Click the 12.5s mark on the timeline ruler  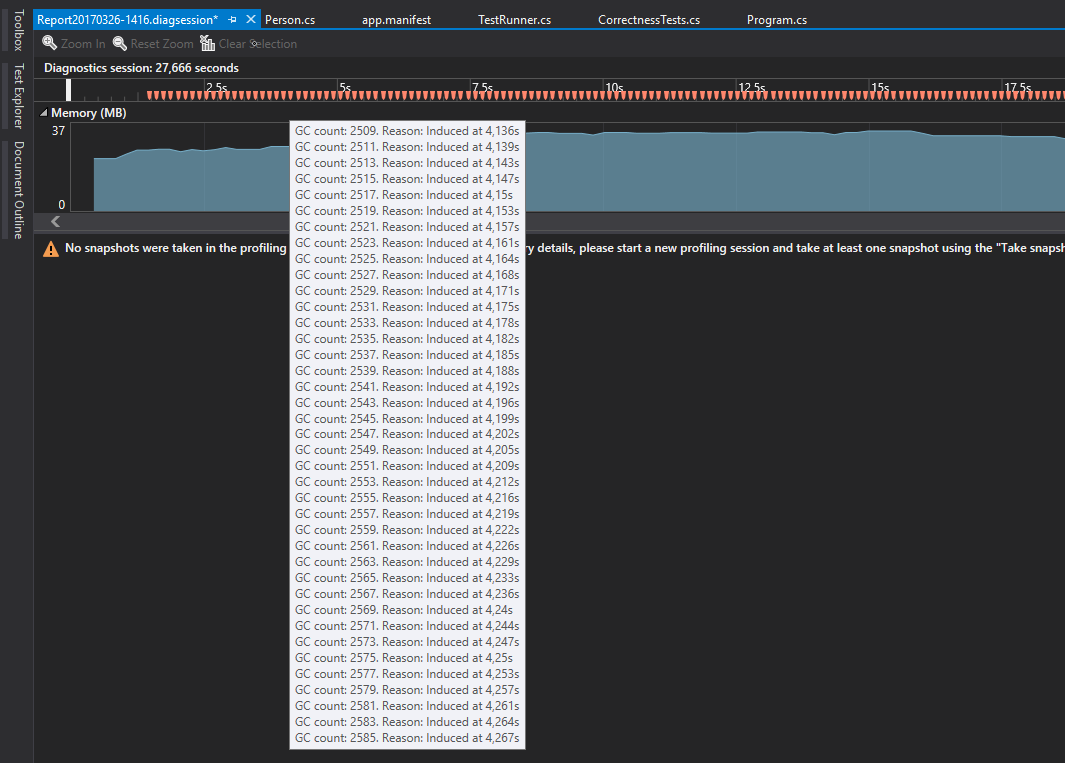pyautogui.click(x=752, y=87)
